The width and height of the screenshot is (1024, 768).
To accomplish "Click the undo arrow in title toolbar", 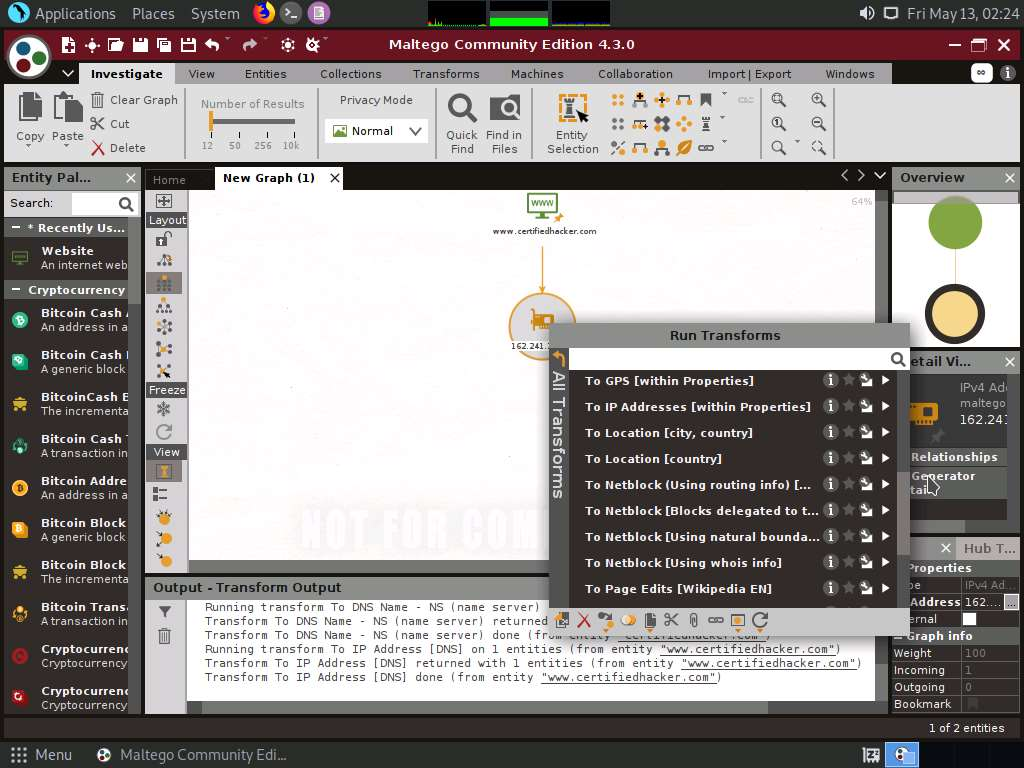I will (212, 44).
